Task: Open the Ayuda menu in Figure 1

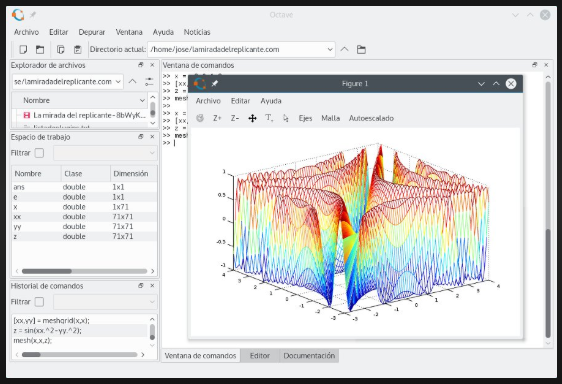Action: coord(271,101)
